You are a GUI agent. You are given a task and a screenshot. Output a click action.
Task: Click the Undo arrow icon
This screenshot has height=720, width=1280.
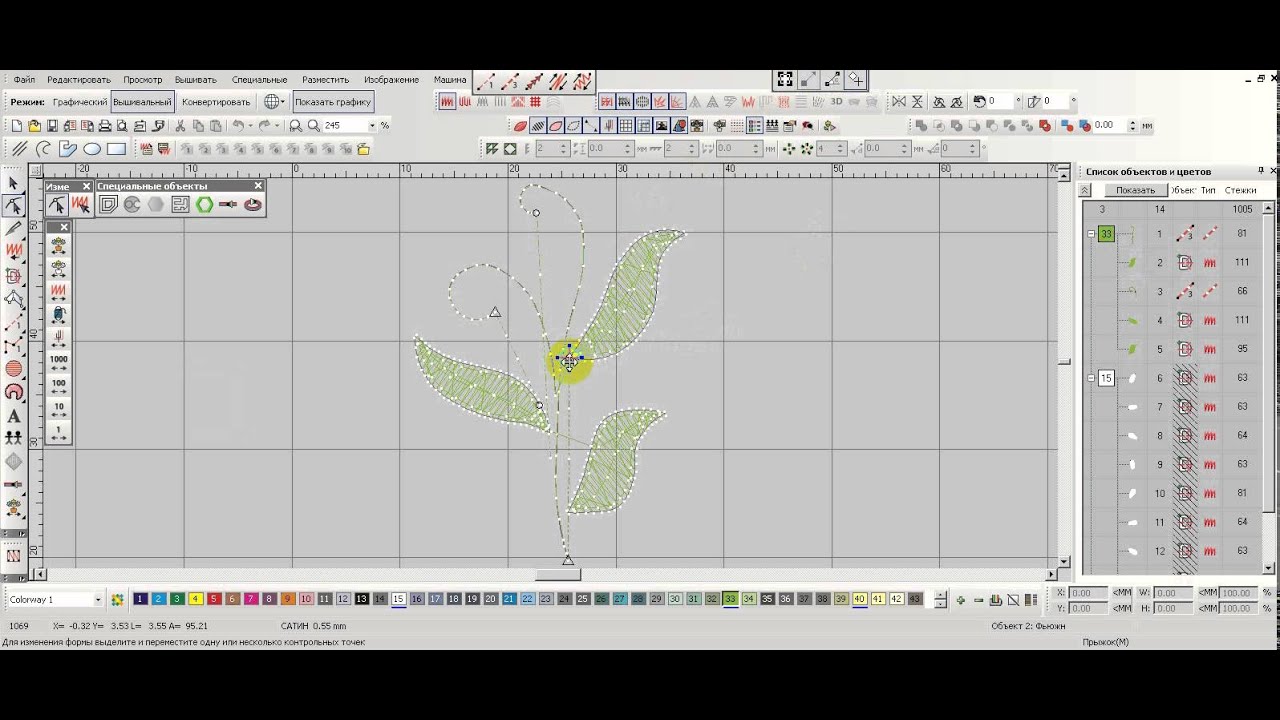(238, 126)
